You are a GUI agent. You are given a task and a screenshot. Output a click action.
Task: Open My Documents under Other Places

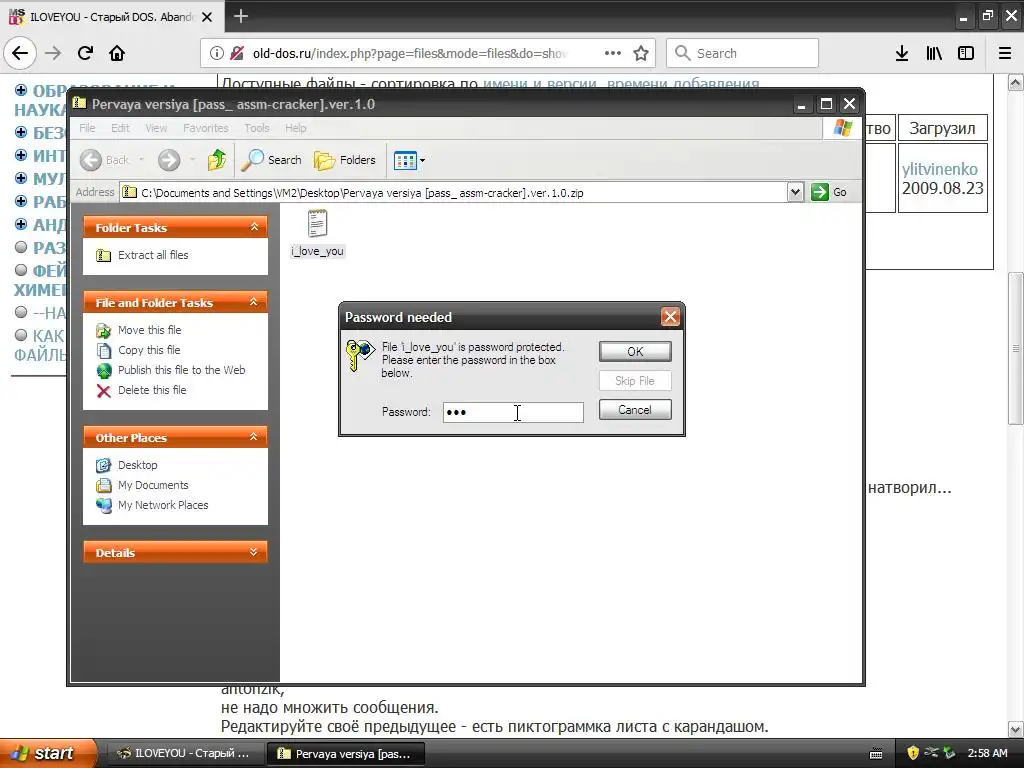pyautogui.click(x=142, y=485)
